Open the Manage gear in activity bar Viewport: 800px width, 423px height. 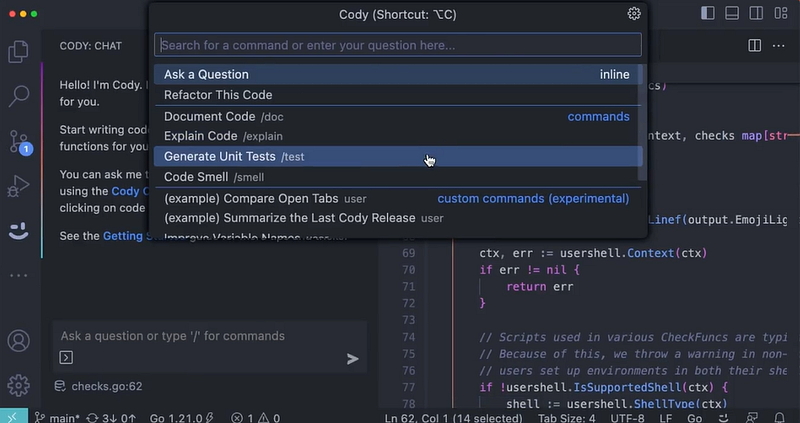(x=18, y=385)
